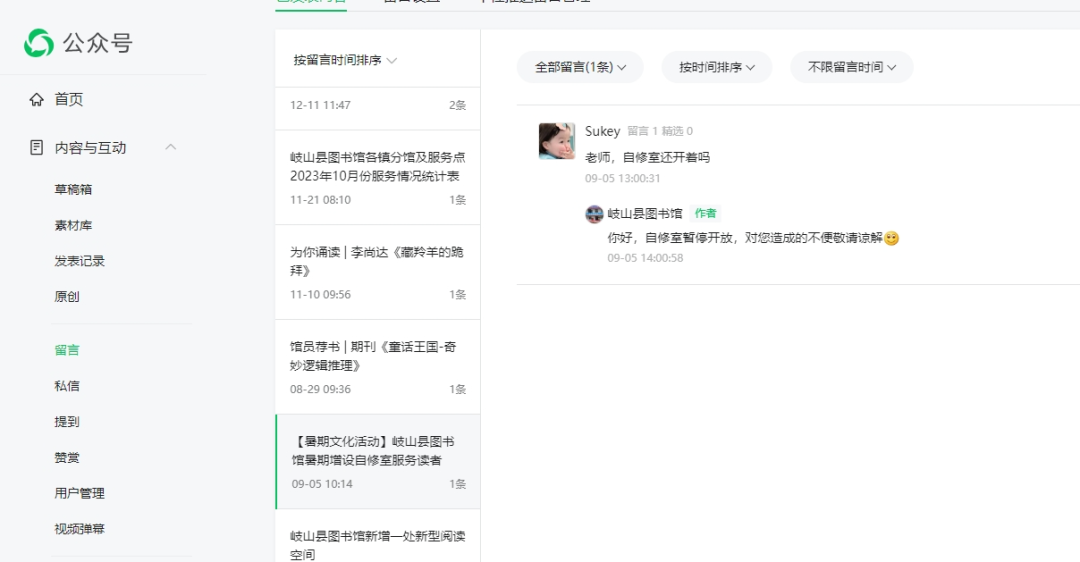Select 留言 in the sidebar
Screen dimensions: 1080x562
(67, 350)
